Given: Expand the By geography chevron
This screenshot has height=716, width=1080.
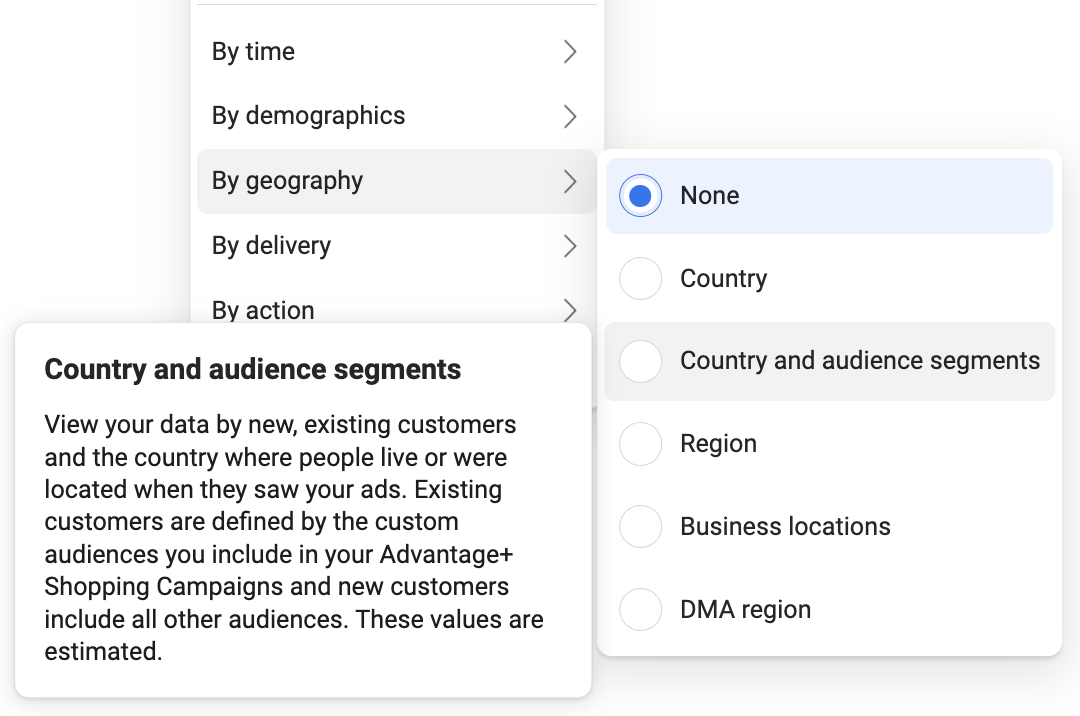Looking at the screenshot, I should coord(569,181).
